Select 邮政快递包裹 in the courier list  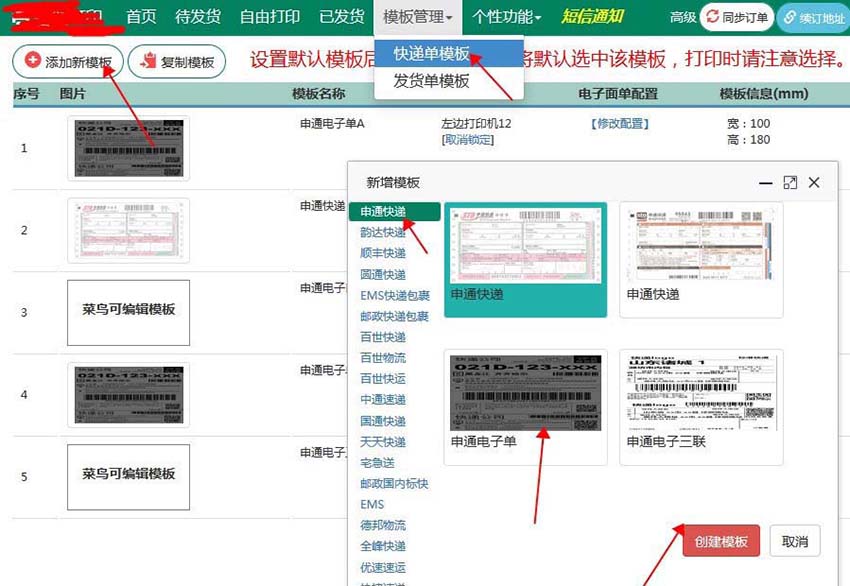coord(394,317)
